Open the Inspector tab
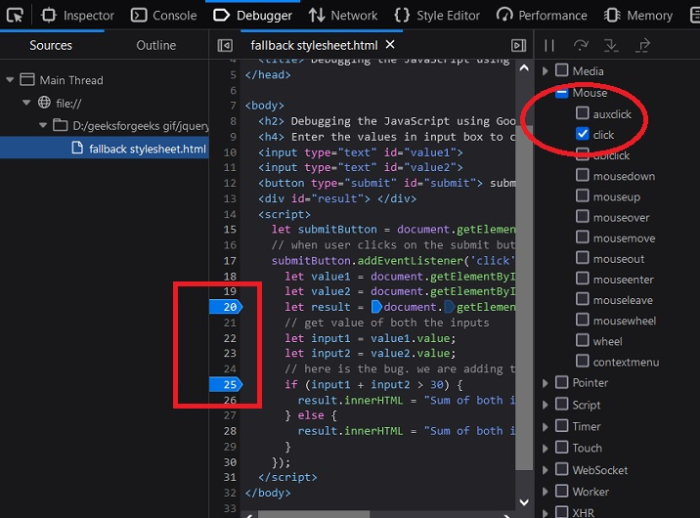 (x=78, y=16)
